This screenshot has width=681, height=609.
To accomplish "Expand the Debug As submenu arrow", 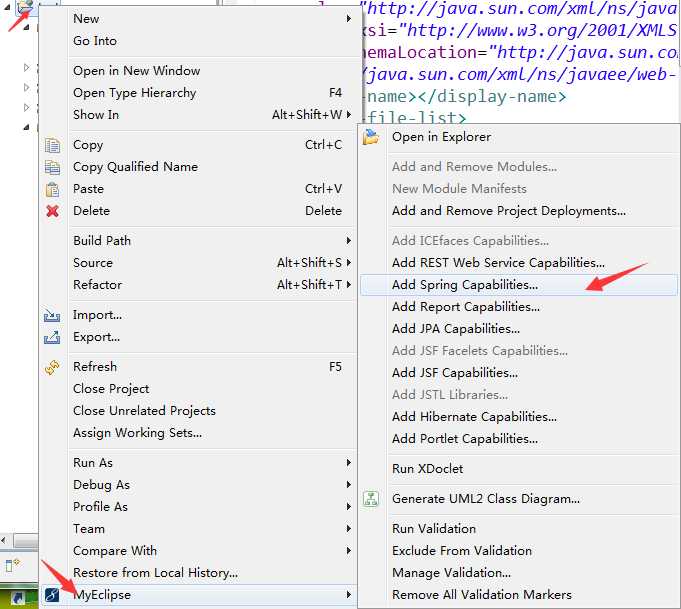I will pos(348,485).
